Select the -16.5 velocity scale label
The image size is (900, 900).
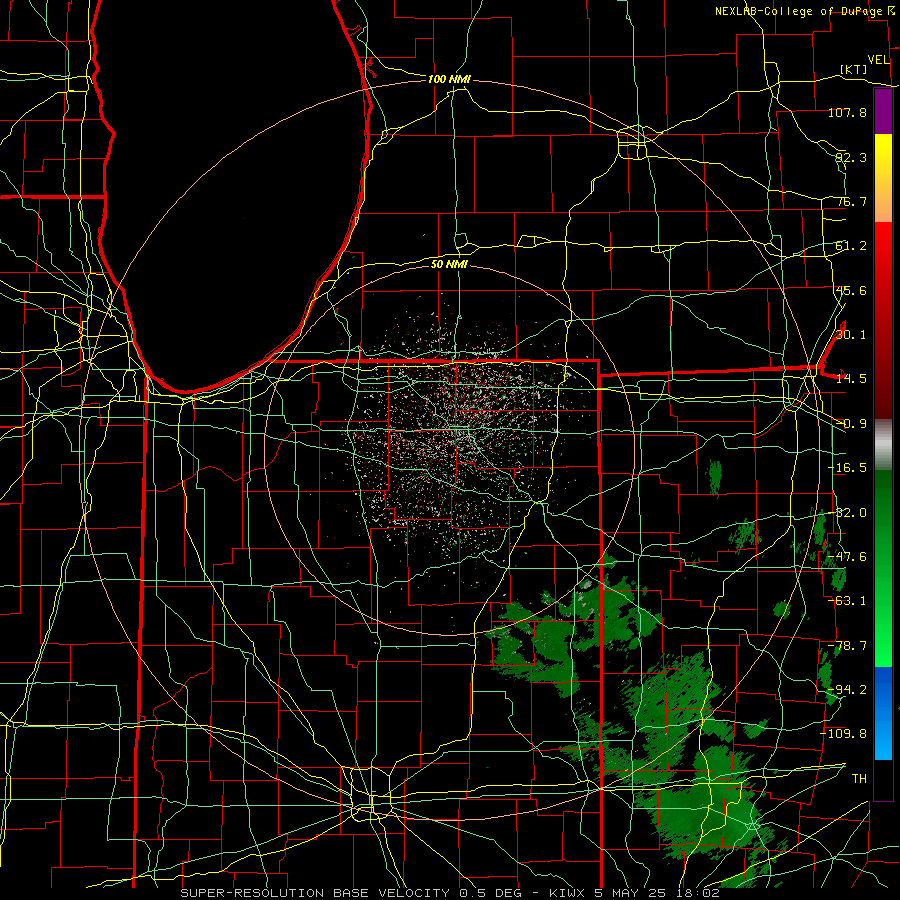(x=847, y=468)
